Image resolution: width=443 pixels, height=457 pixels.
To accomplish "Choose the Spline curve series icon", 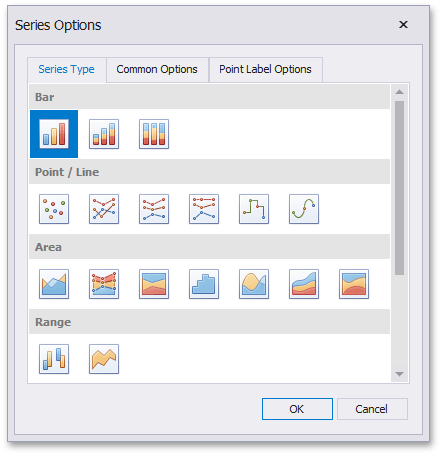I will pyautogui.click(x=304, y=209).
